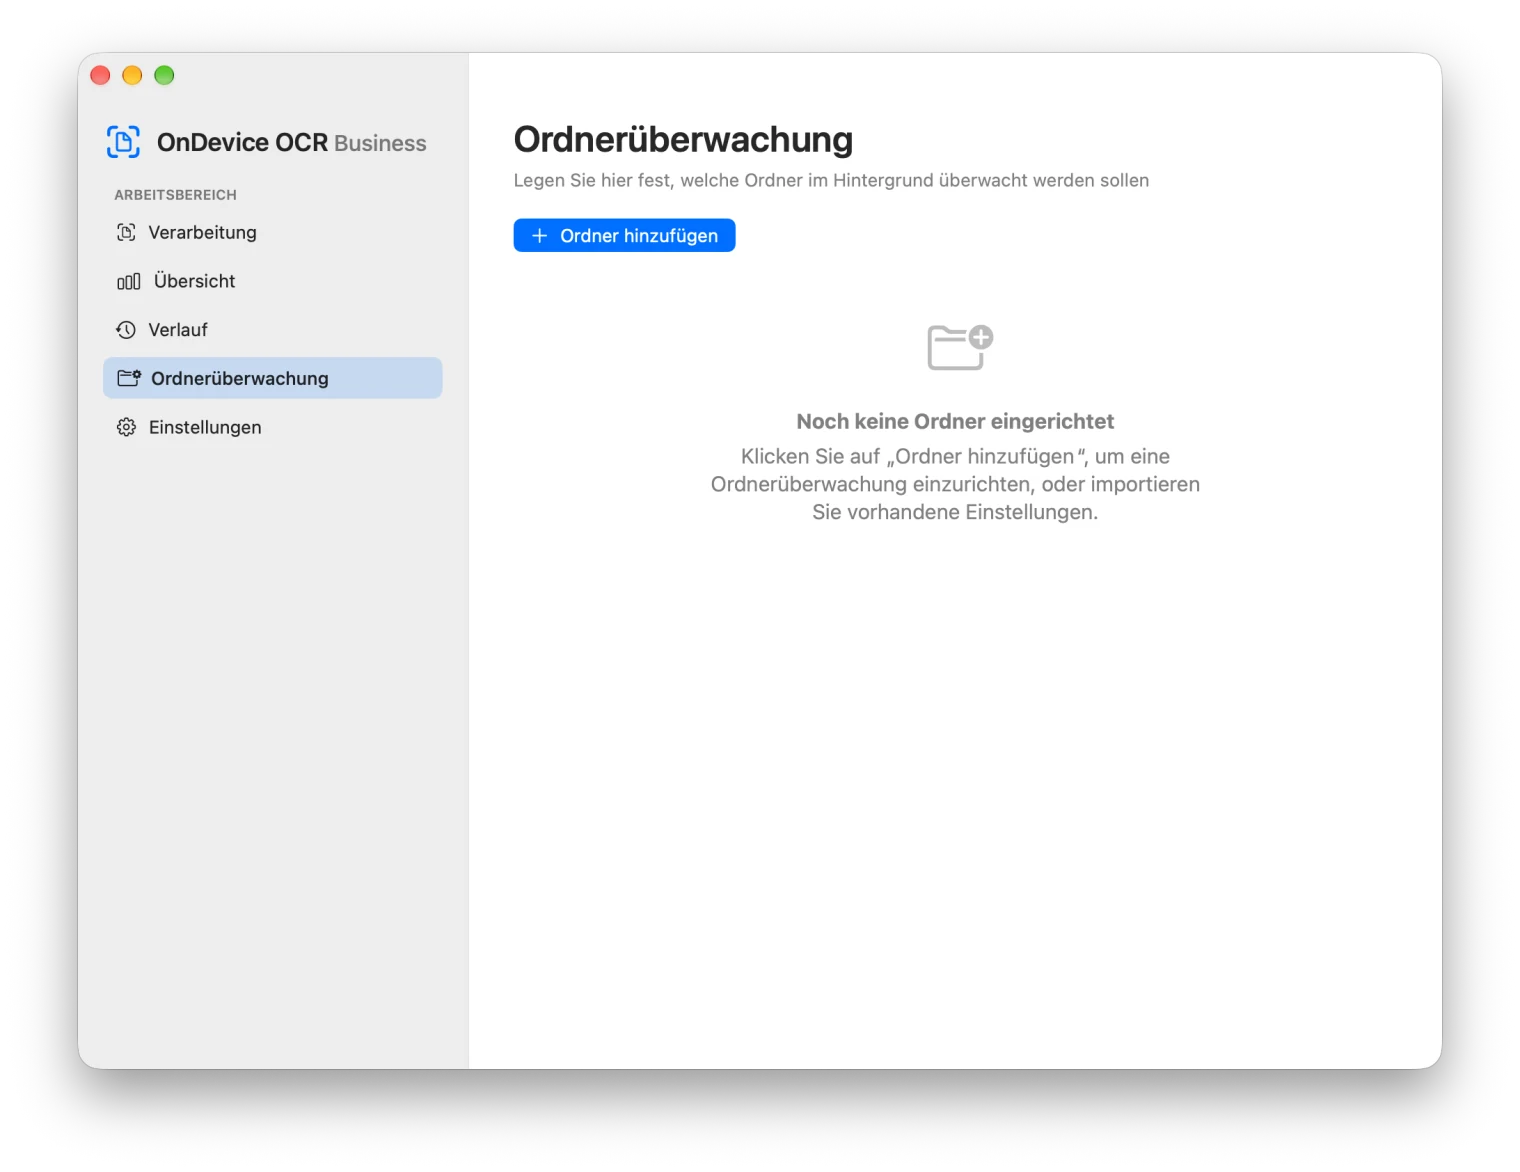Zoom the window with green button

pos(164,75)
